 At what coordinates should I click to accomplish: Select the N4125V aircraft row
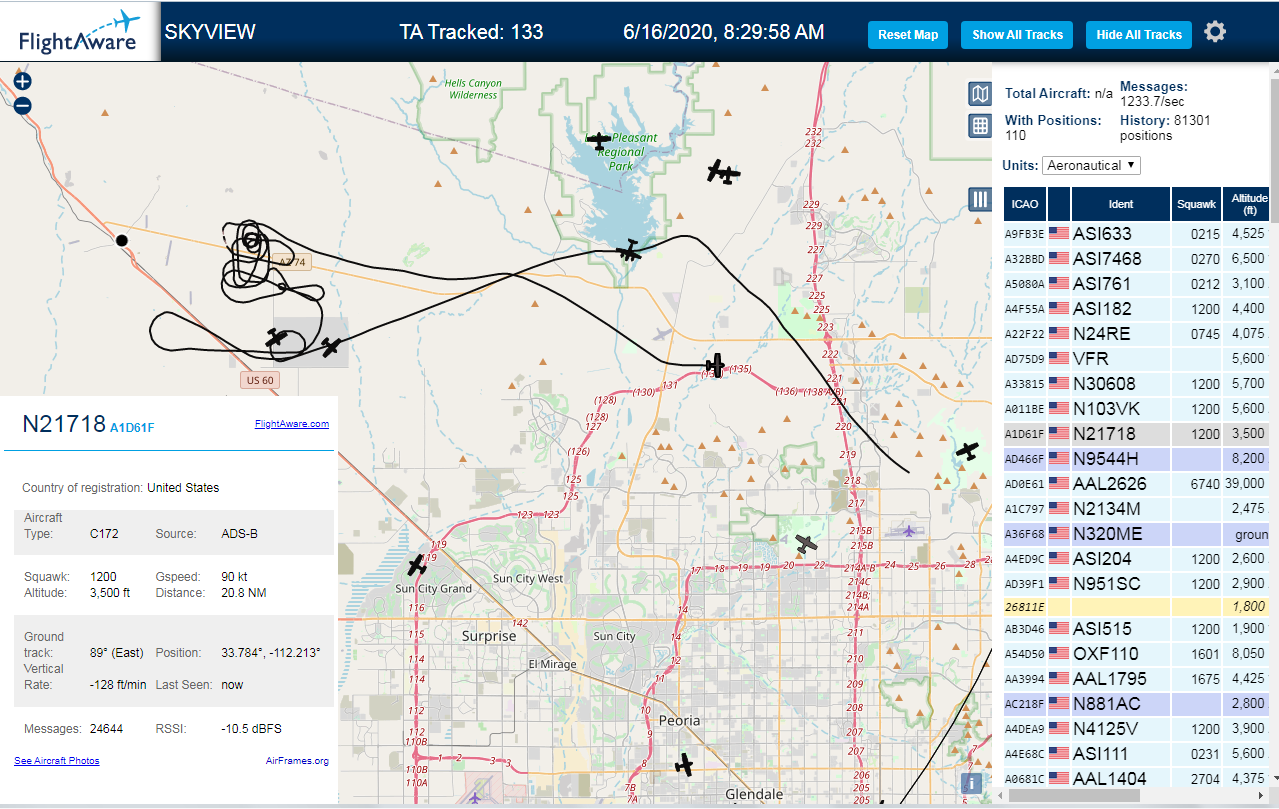[1137, 729]
